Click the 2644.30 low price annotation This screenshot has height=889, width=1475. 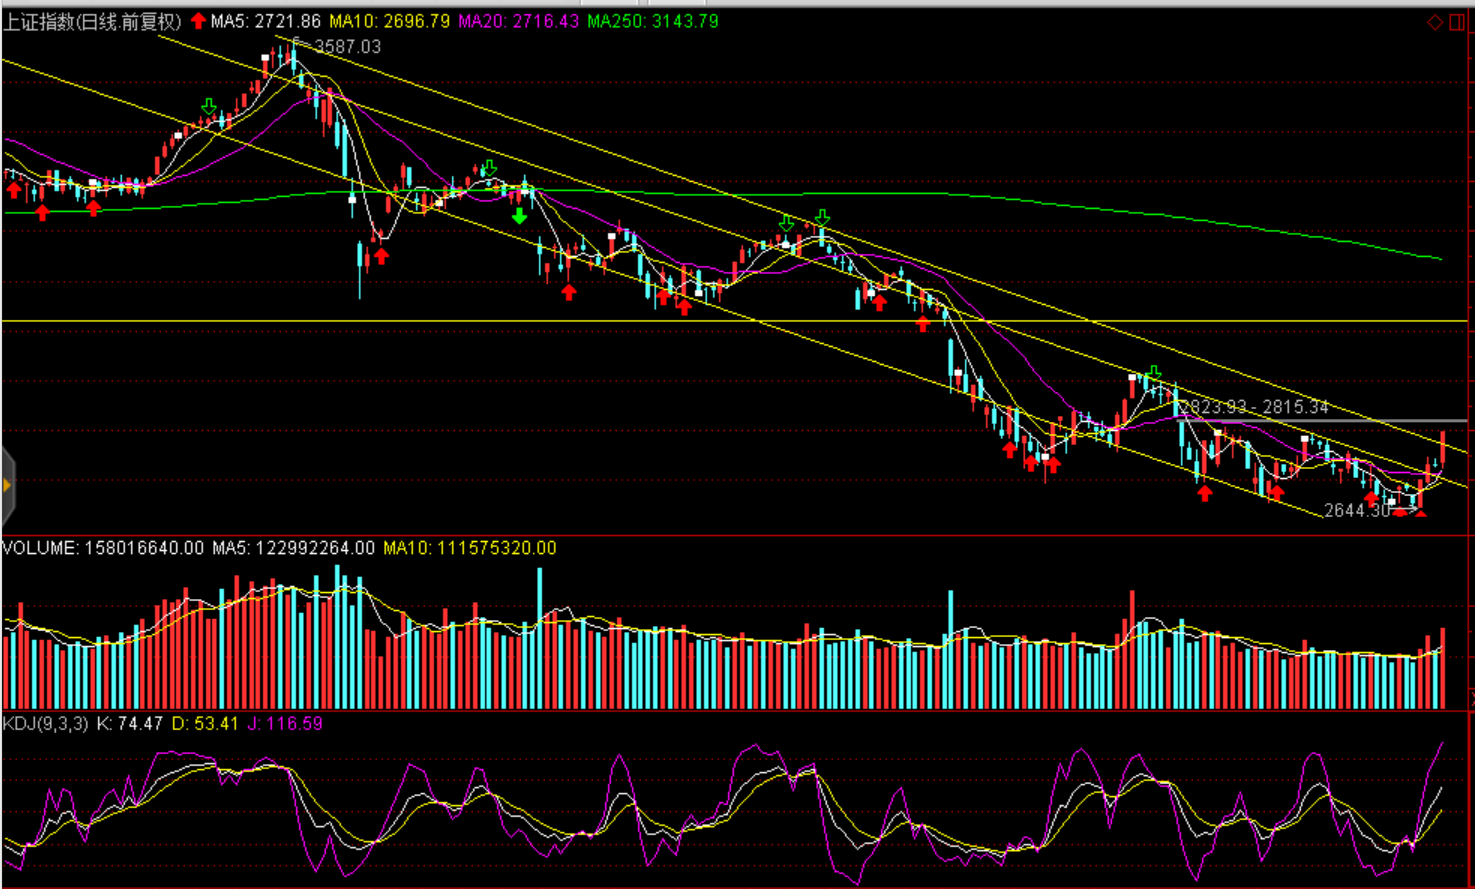[x=1357, y=510]
